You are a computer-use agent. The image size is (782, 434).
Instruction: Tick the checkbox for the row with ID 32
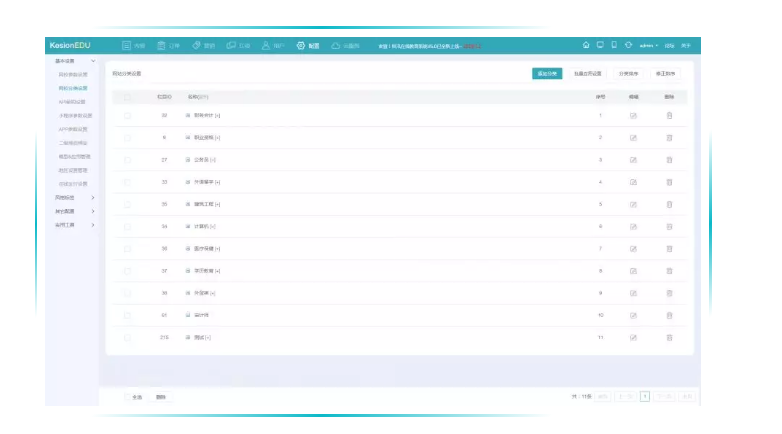pyautogui.click(x=127, y=116)
